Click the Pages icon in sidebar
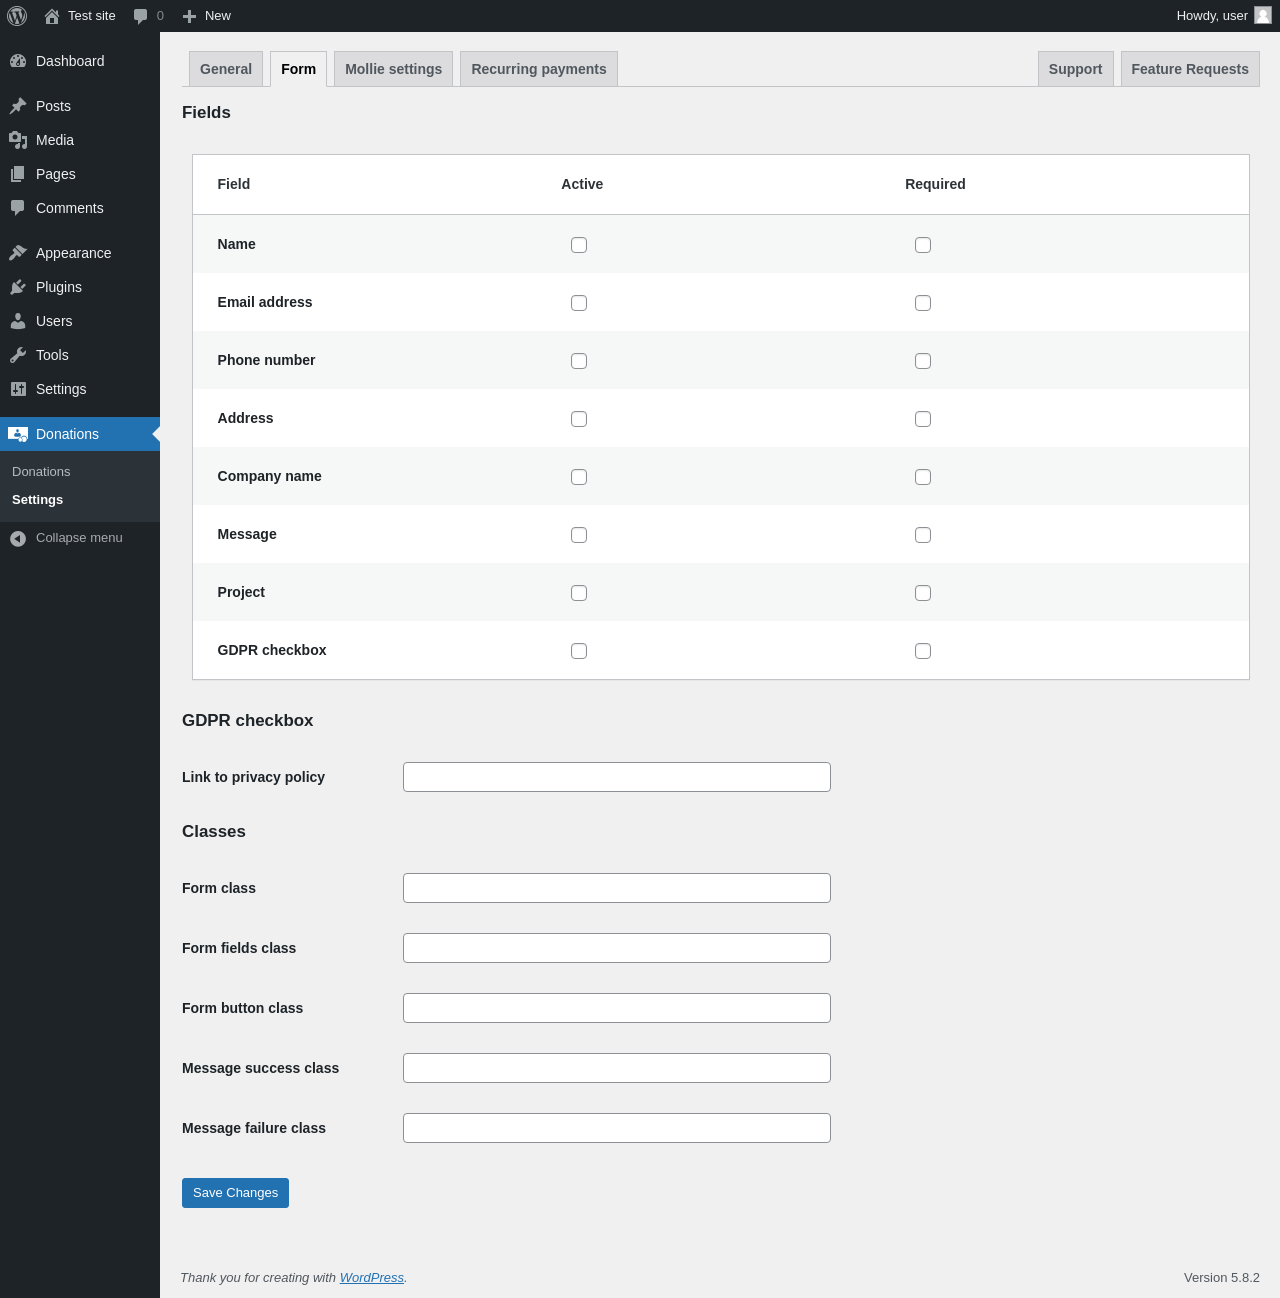Image resolution: width=1280 pixels, height=1298 pixels. (x=18, y=174)
